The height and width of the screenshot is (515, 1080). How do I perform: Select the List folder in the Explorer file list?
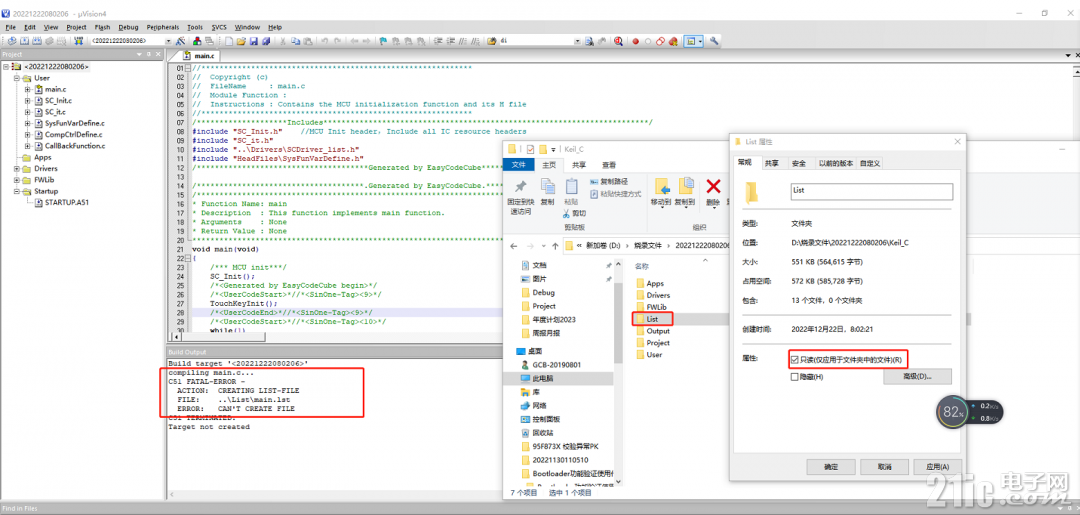[651, 319]
